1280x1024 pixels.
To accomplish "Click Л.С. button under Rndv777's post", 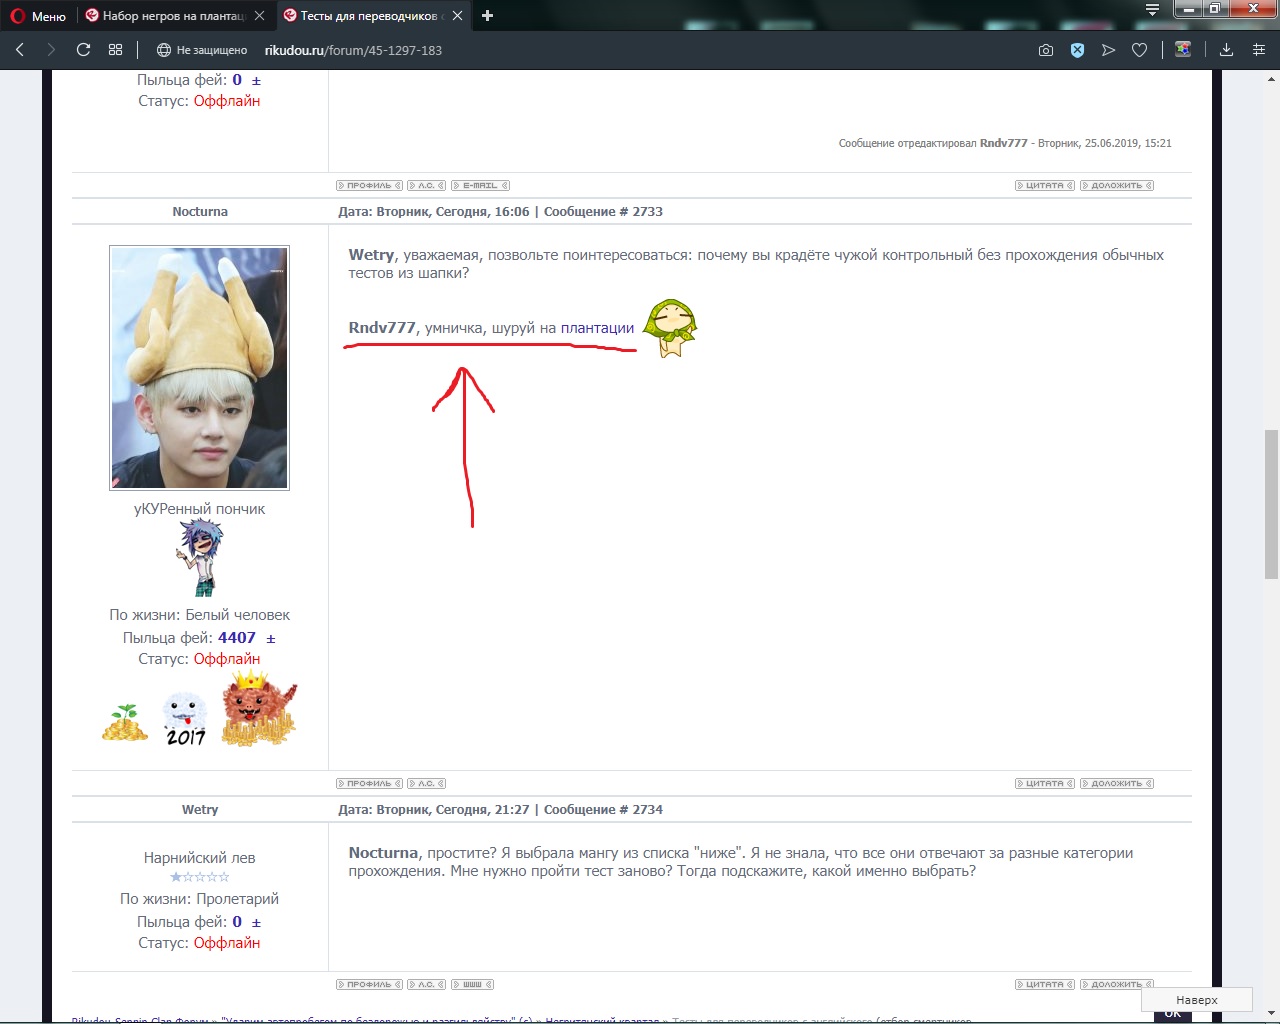I will click(426, 186).
